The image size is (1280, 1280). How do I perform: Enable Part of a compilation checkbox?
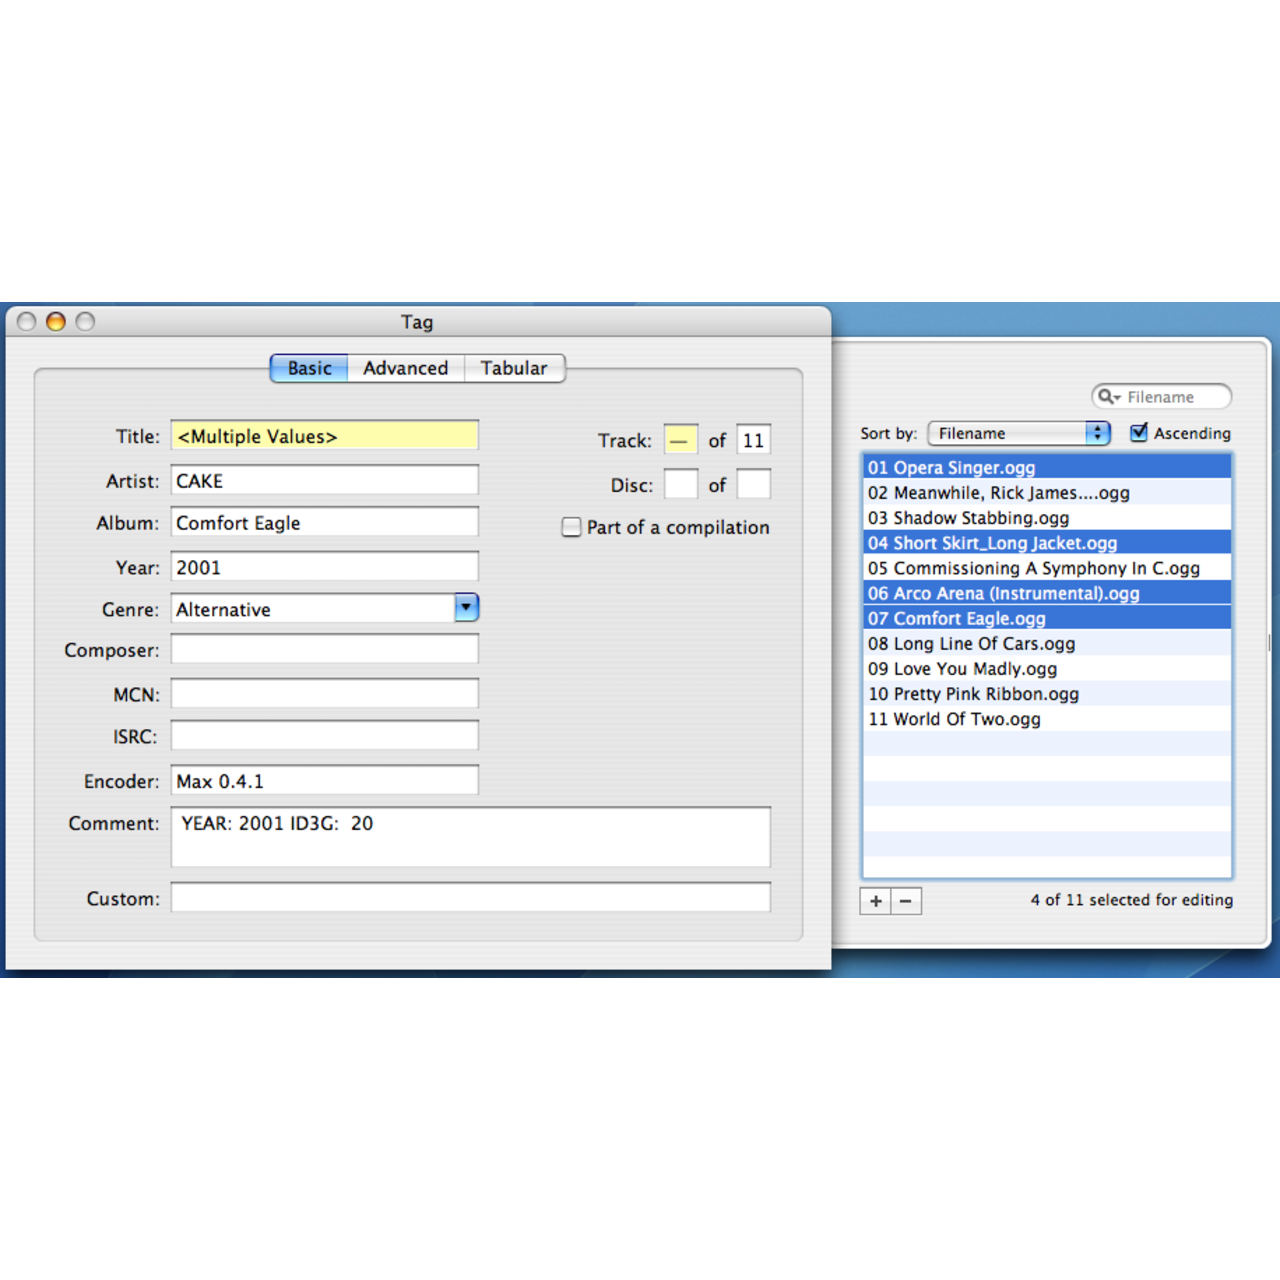tap(571, 527)
